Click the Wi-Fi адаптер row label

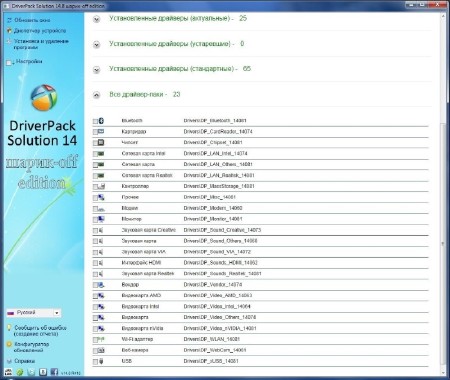click(137, 339)
